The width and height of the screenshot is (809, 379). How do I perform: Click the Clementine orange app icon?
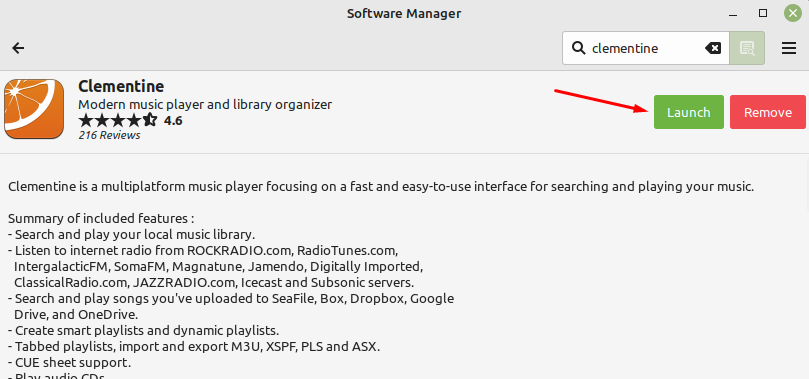[34, 109]
